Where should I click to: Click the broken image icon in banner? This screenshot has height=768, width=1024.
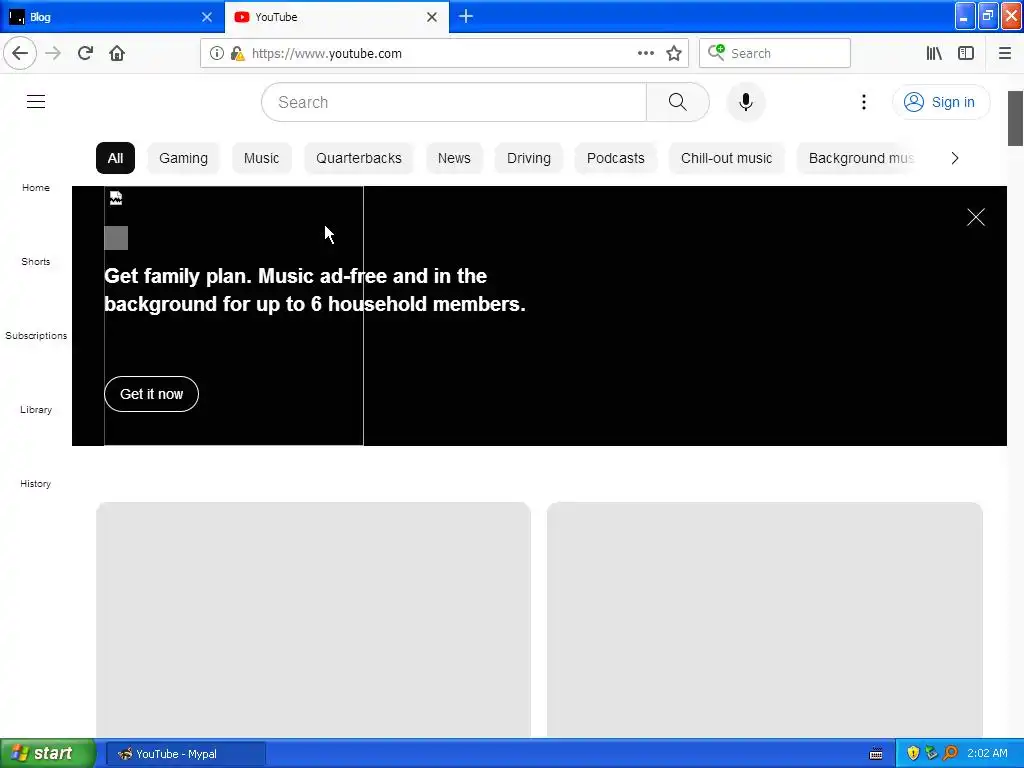point(116,198)
